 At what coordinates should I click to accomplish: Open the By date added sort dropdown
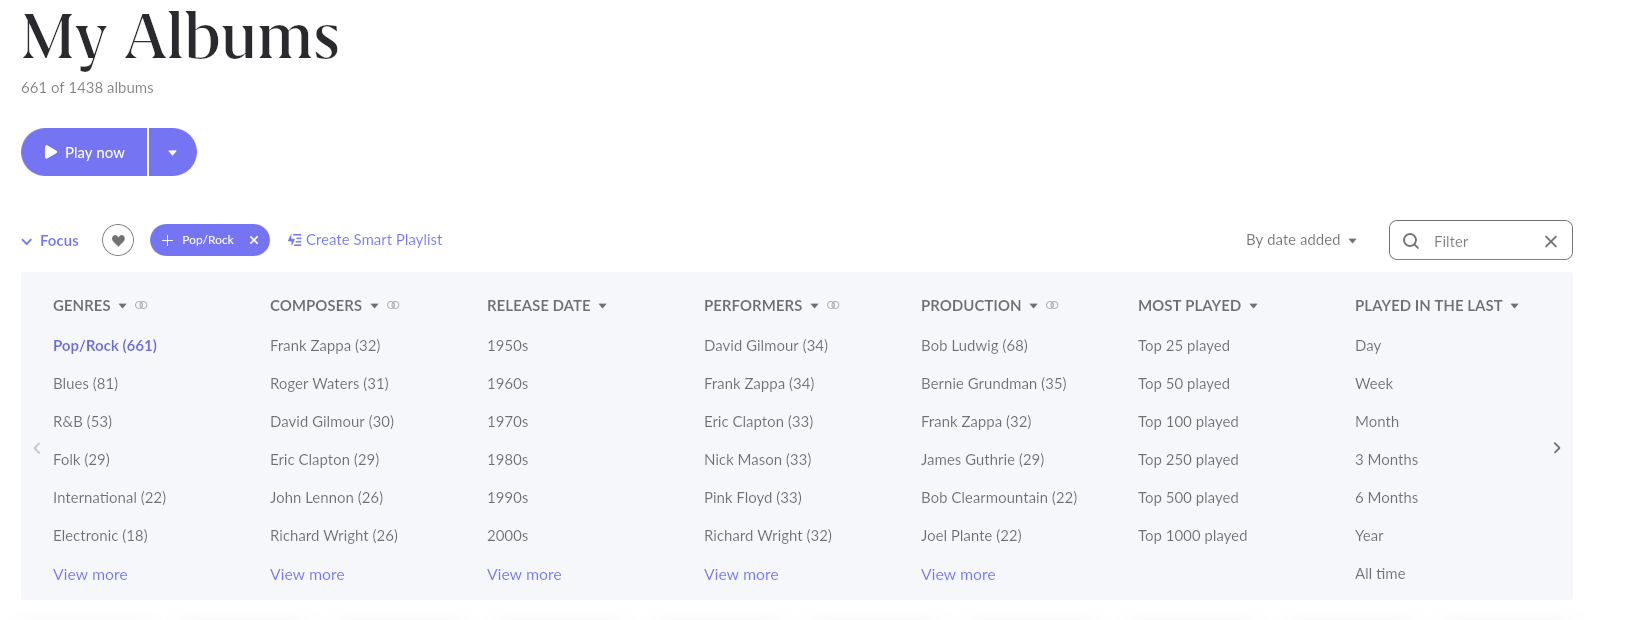point(1301,240)
